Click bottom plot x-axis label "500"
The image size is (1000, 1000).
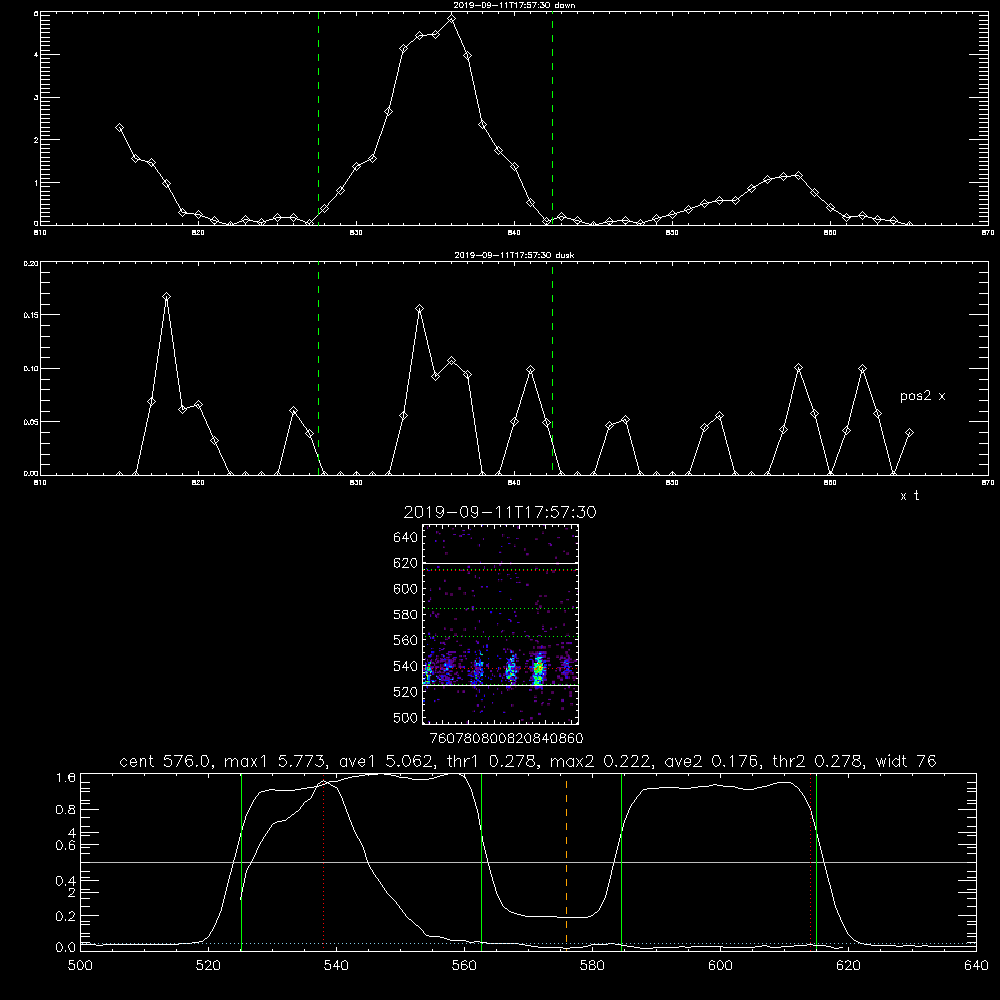(x=80, y=966)
